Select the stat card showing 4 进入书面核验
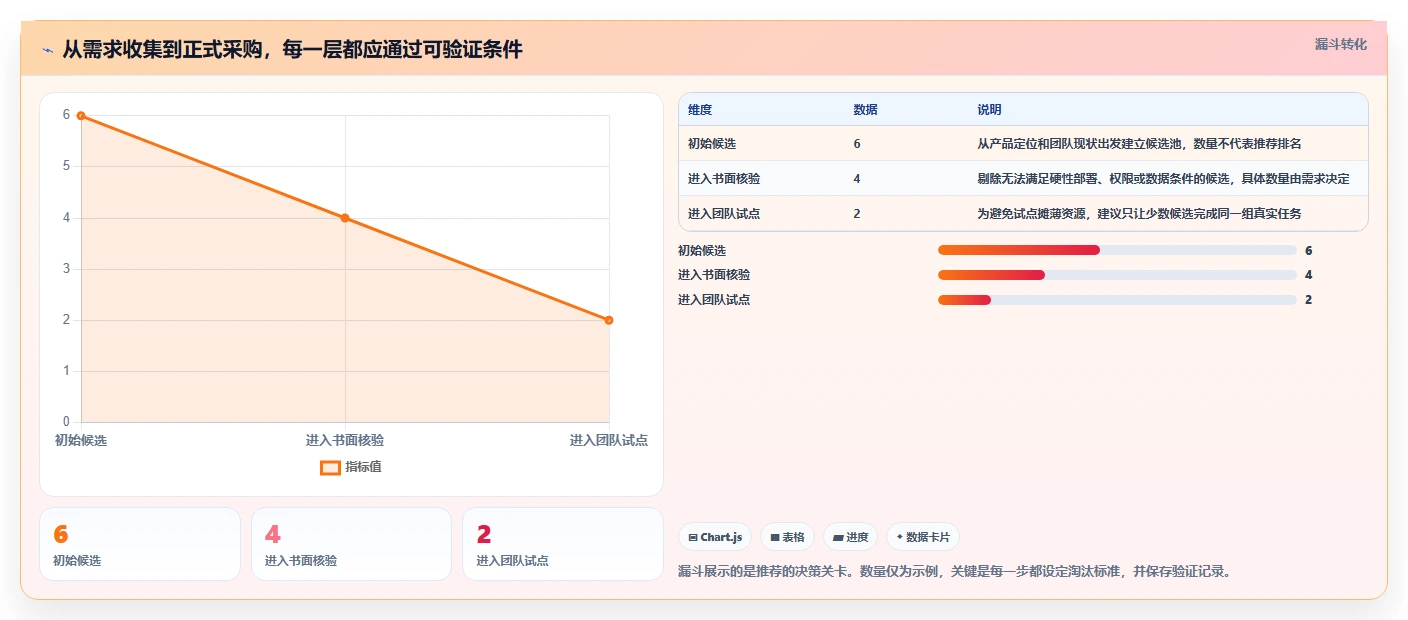Viewport: 1408px width, 620px height. [x=351, y=544]
